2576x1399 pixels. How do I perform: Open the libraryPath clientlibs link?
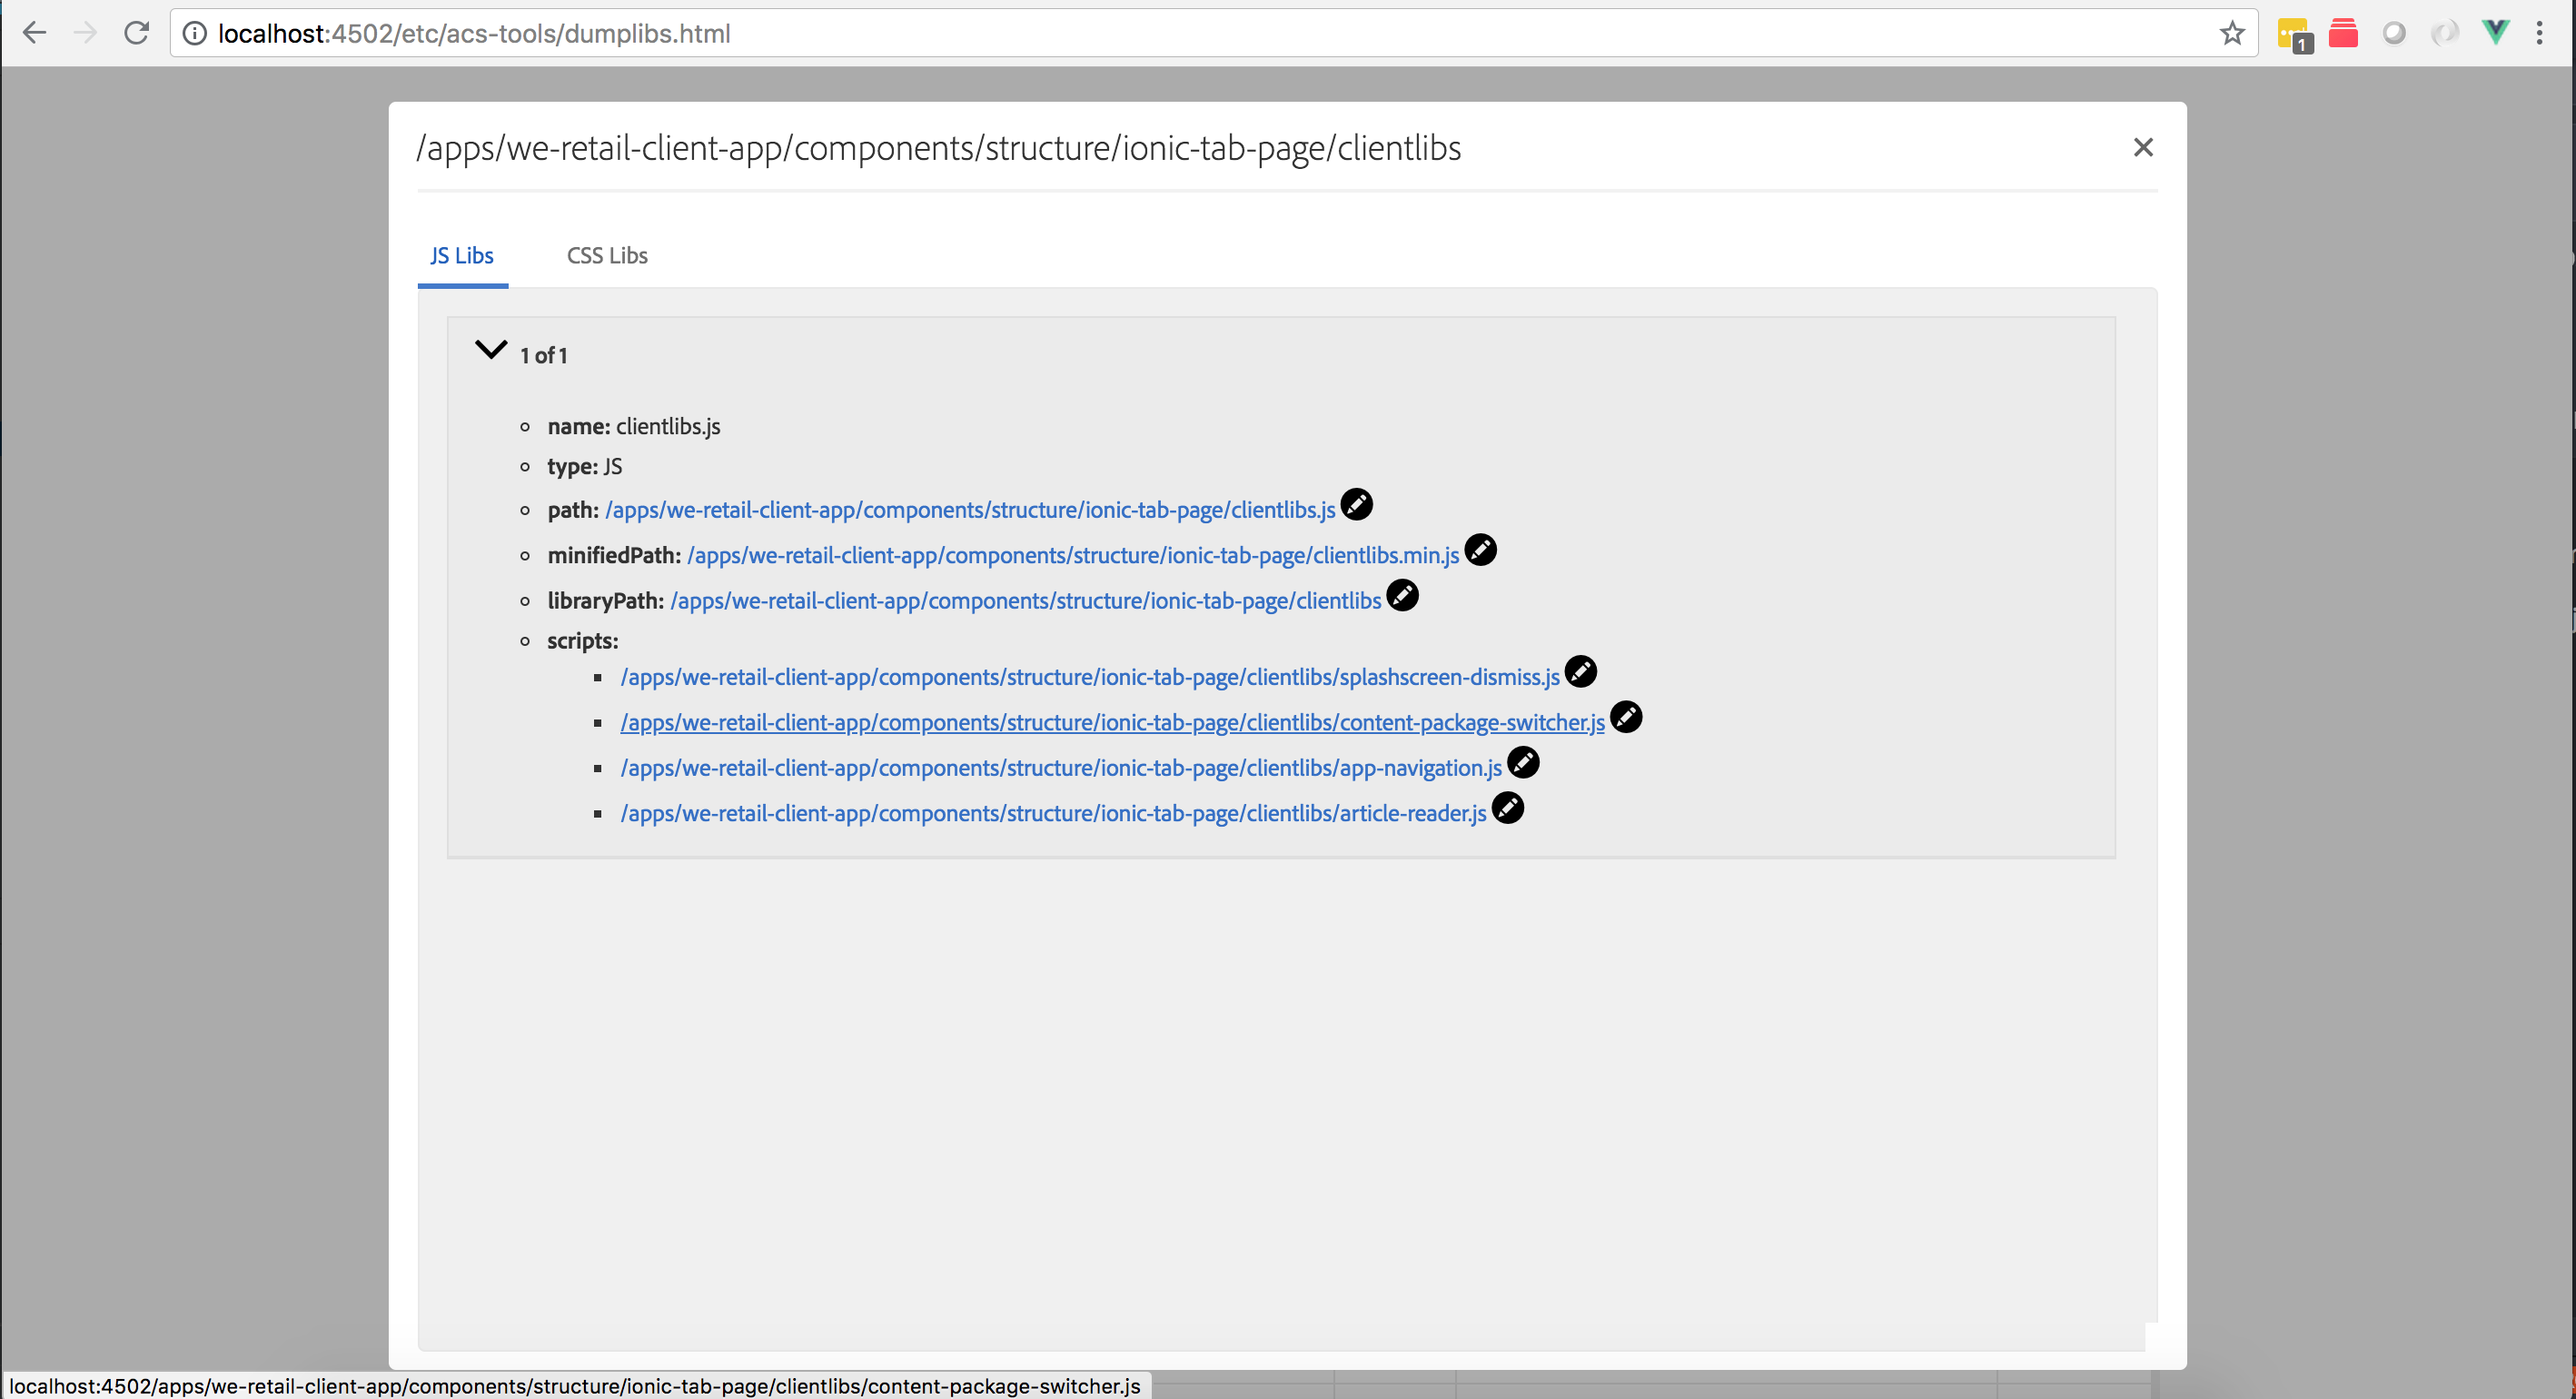pyautogui.click(x=1025, y=601)
